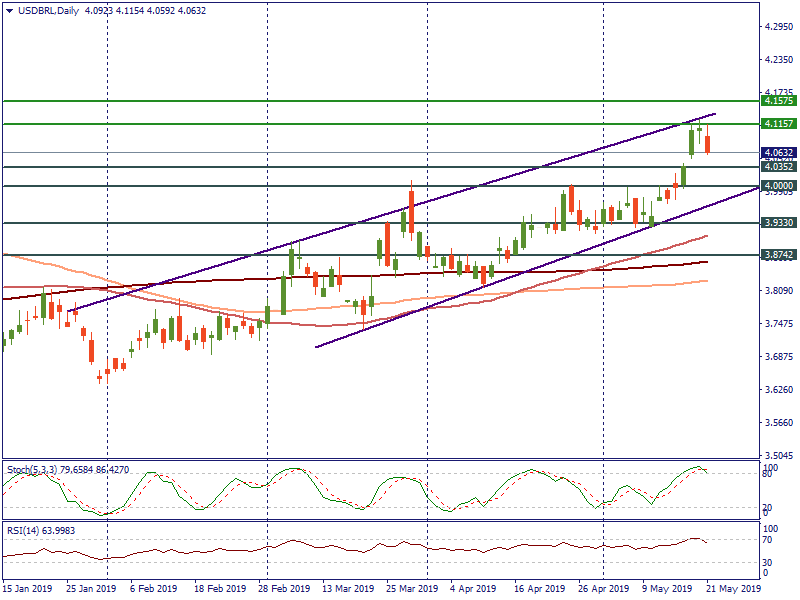Select the 3.9330 support price tag
Image resolution: width=800 pixels, height=600 pixels.
(x=778, y=223)
